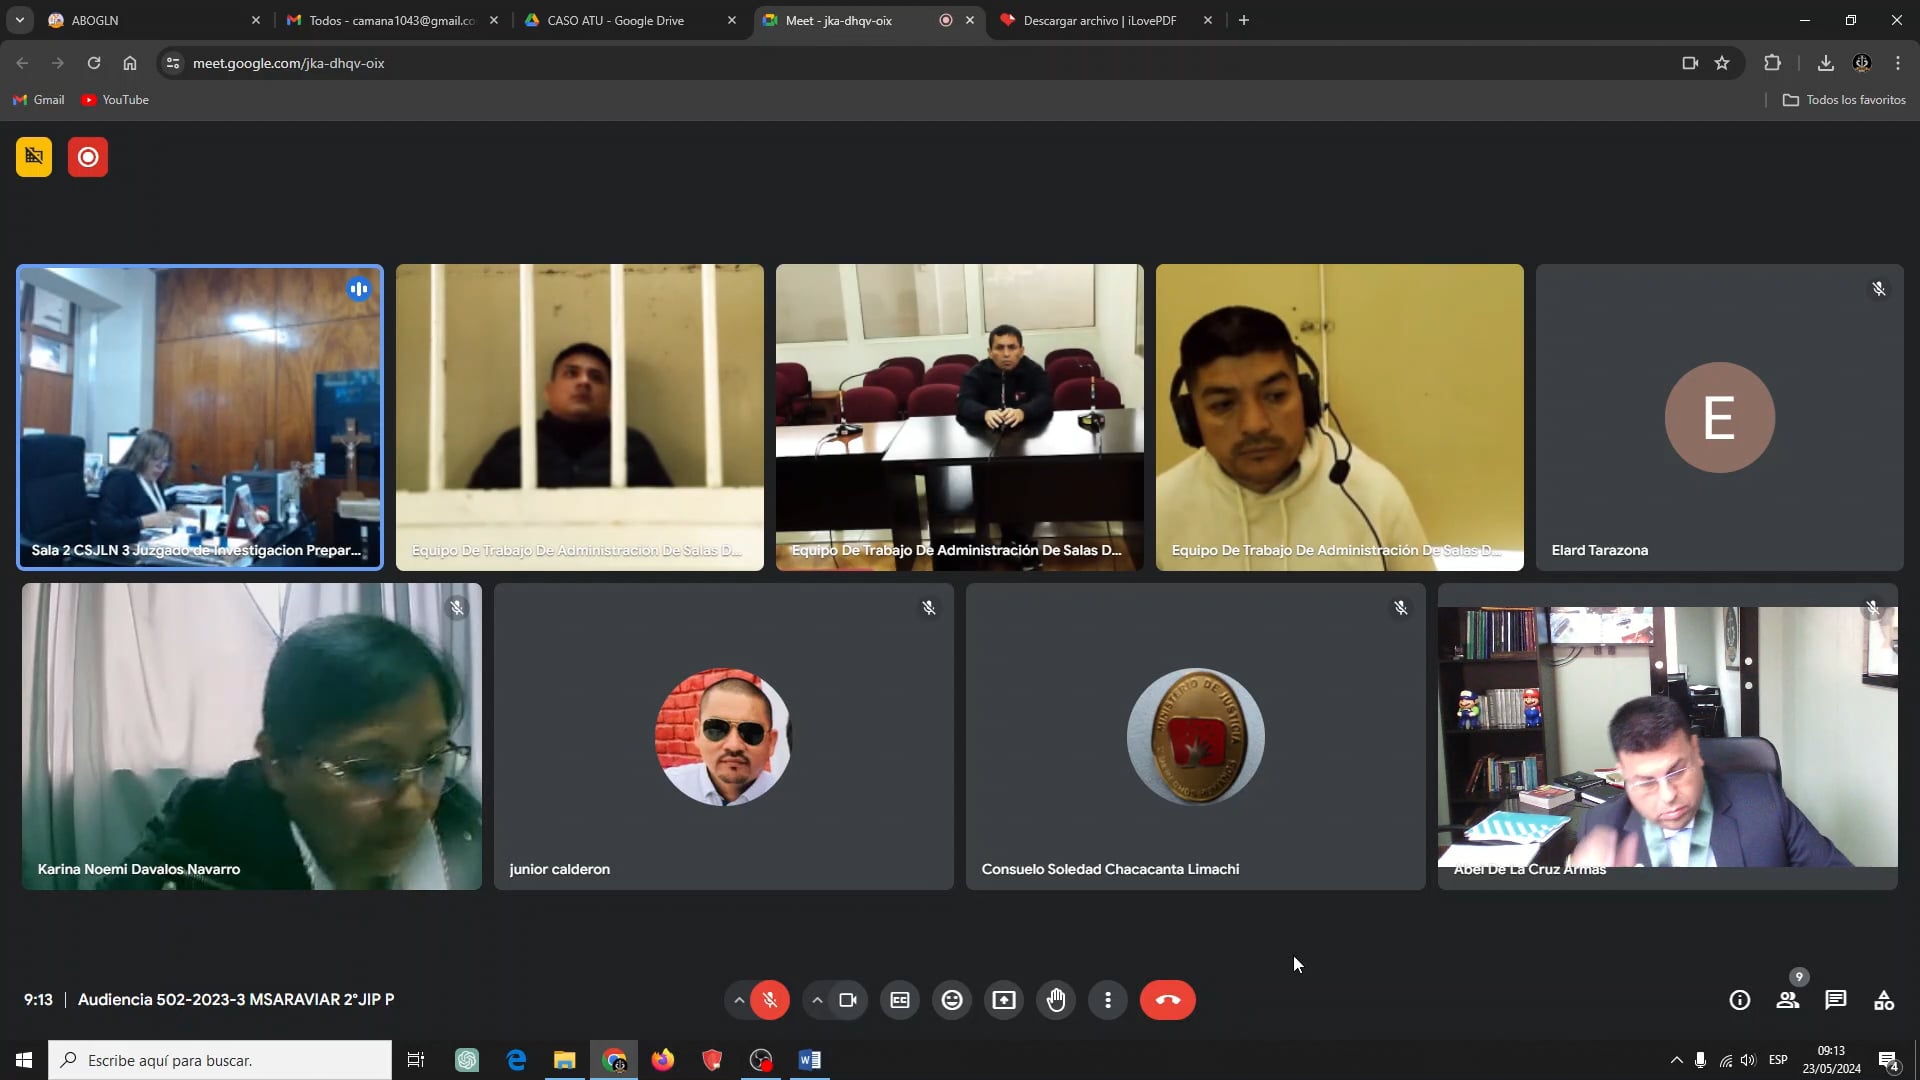Leave the call with the red hang-up button

click(x=1167, y=1000)
